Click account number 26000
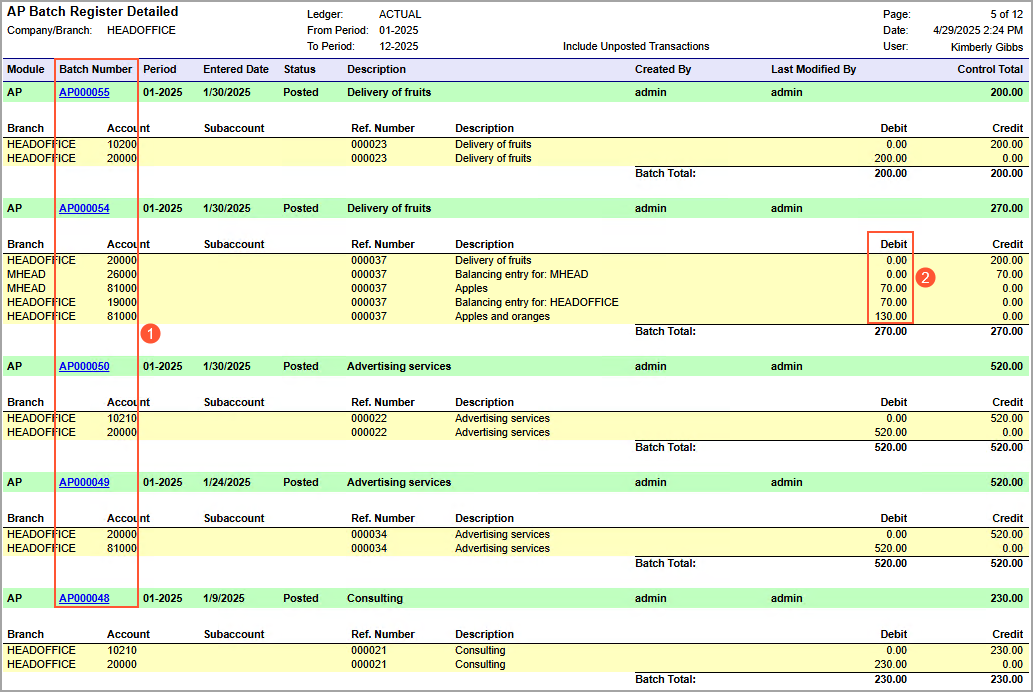The height and width of the screenshot is (692, 1033). 122,274
